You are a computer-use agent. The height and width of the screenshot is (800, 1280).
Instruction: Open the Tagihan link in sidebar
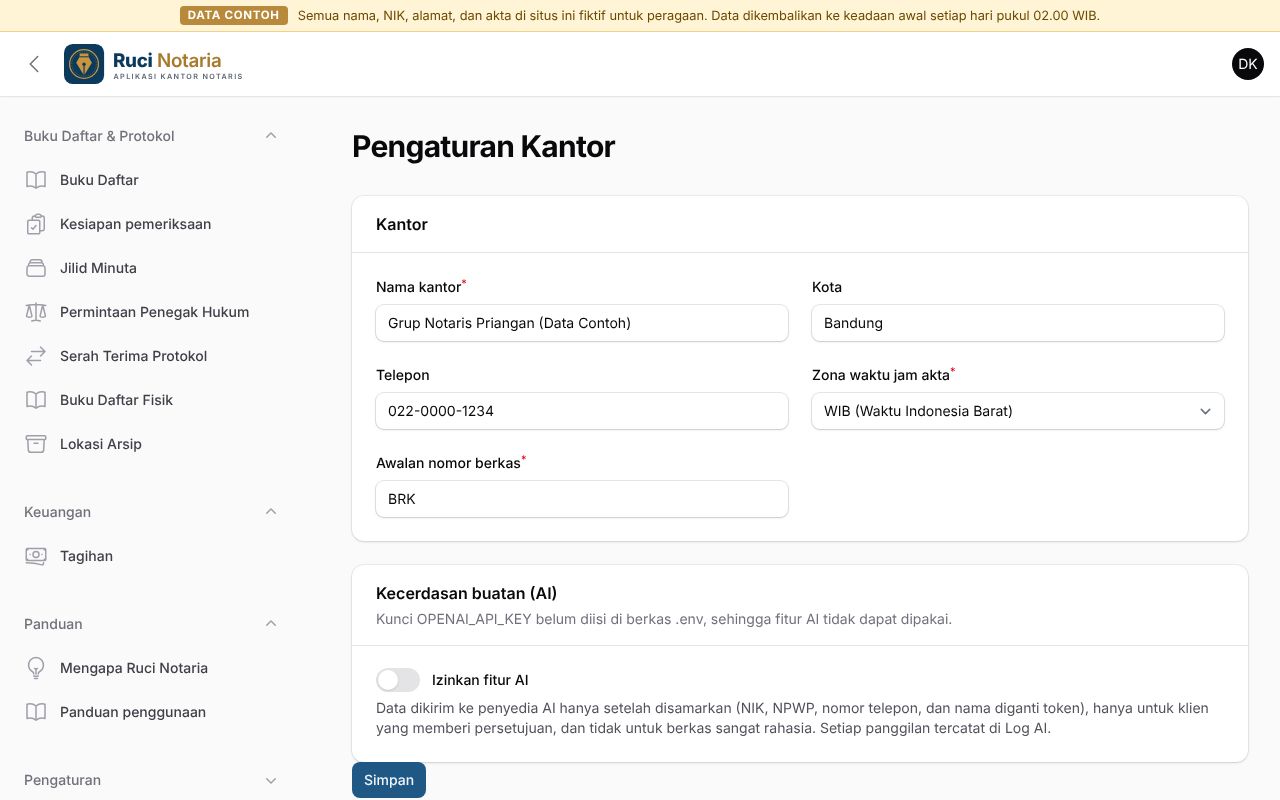152,556
